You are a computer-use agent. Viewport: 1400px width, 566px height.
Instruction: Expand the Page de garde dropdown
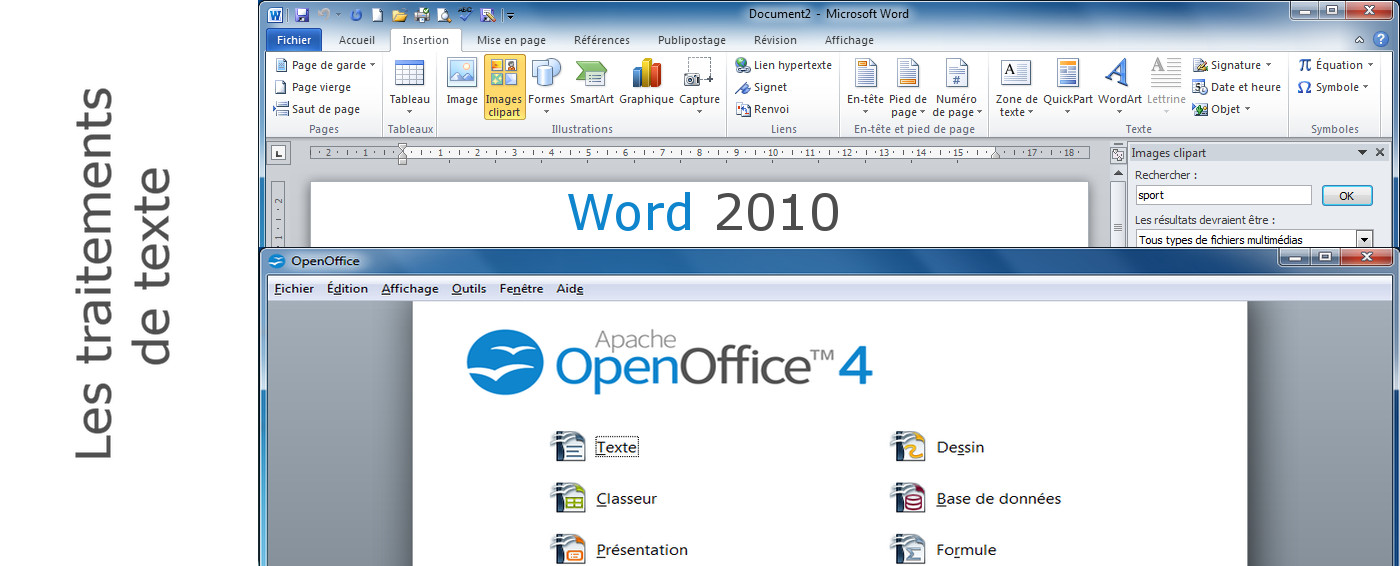(x=373, y=65)
